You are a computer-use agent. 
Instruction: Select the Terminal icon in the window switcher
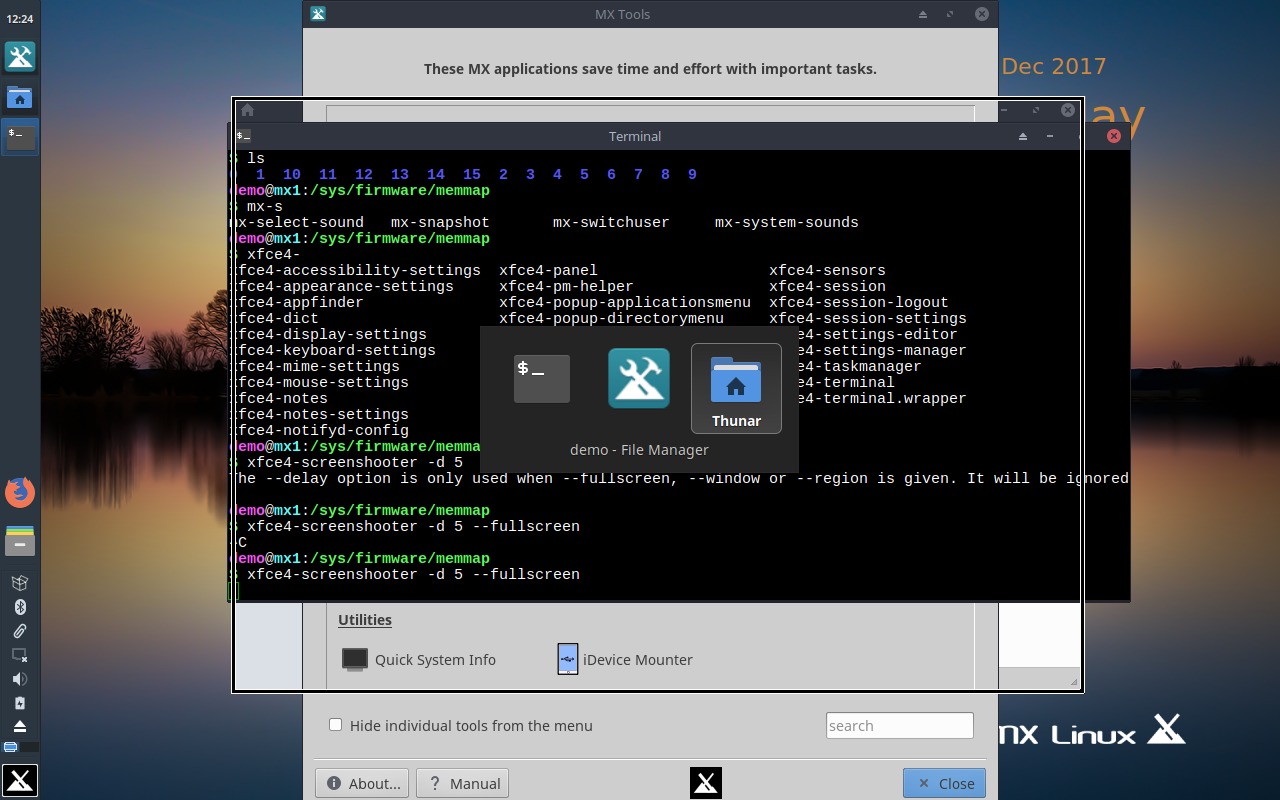541,378
